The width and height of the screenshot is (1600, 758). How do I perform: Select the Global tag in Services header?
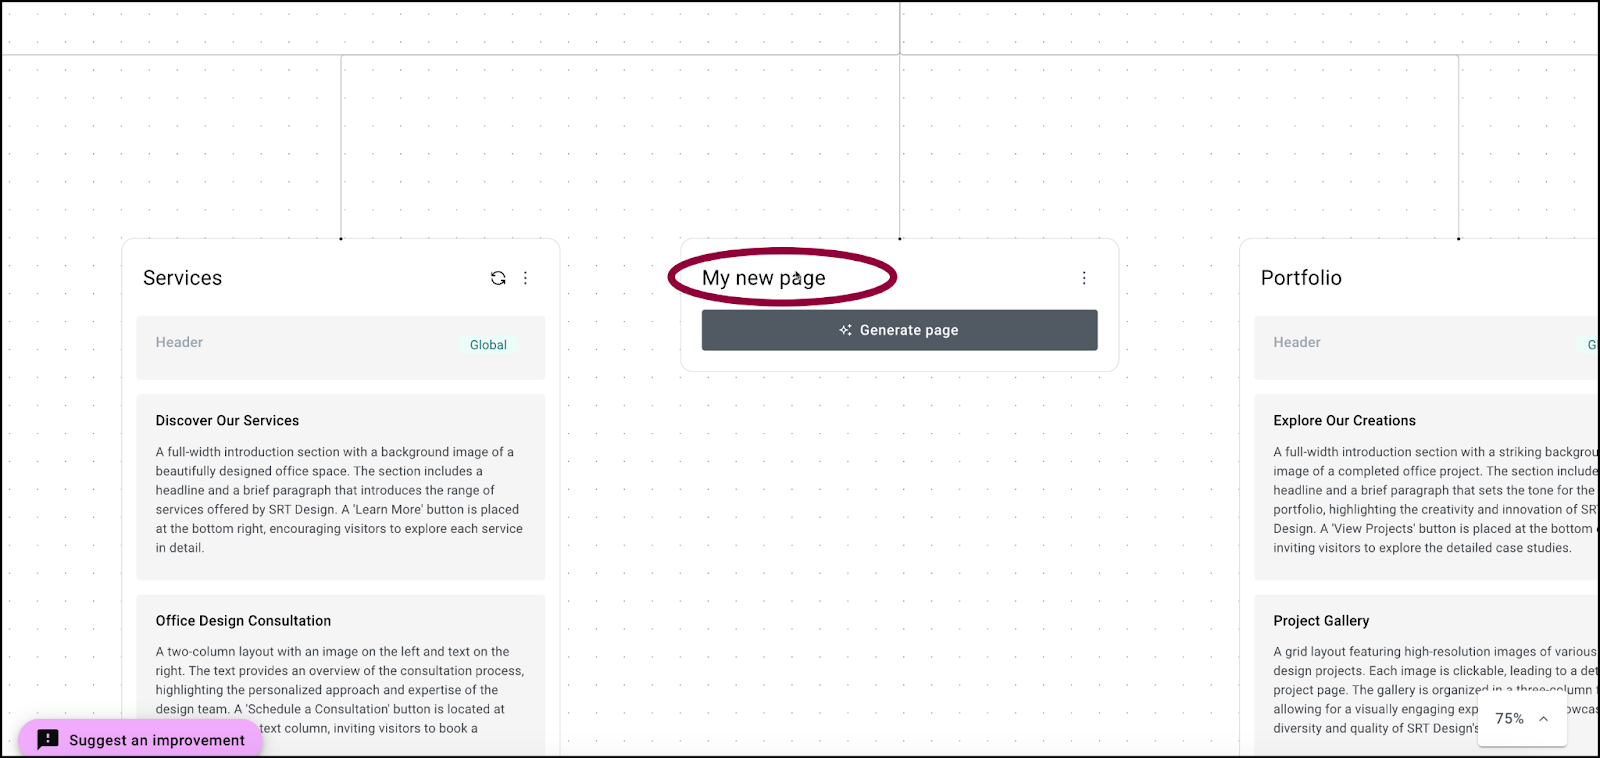[x=488, y=345]
